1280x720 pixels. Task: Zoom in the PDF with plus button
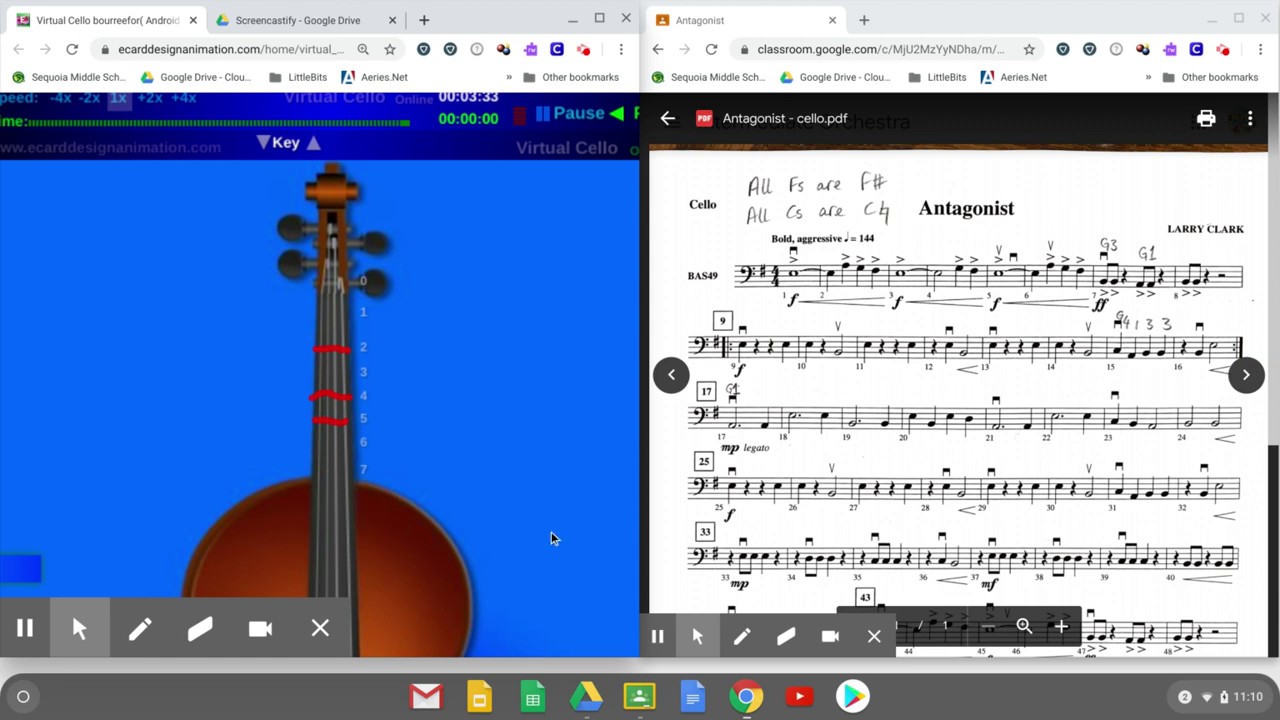pyautogui.click(x=1061, y=626)
